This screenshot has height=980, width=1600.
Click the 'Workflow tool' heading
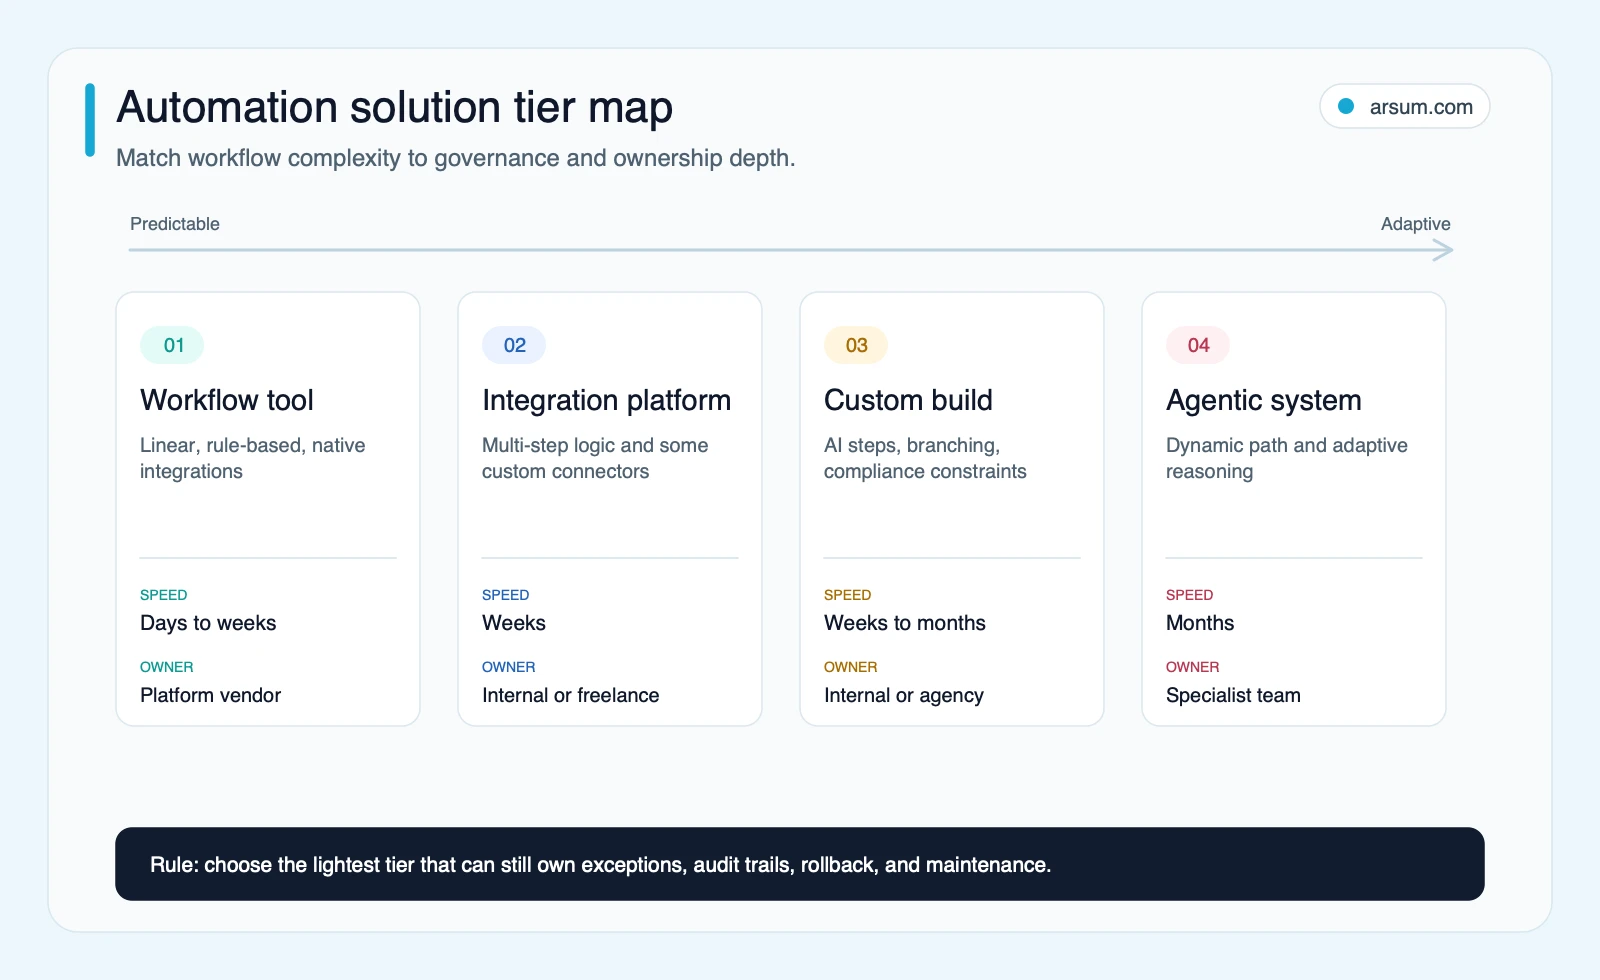[227, 400]
